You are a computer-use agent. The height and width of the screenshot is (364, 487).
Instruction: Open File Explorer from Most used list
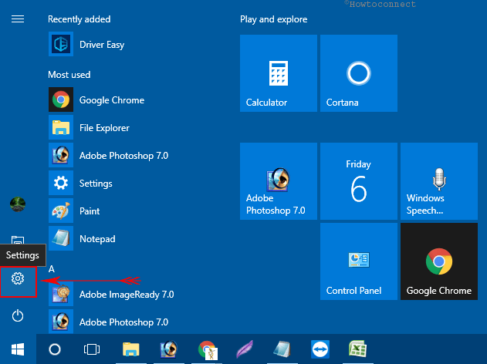[89, 128]
